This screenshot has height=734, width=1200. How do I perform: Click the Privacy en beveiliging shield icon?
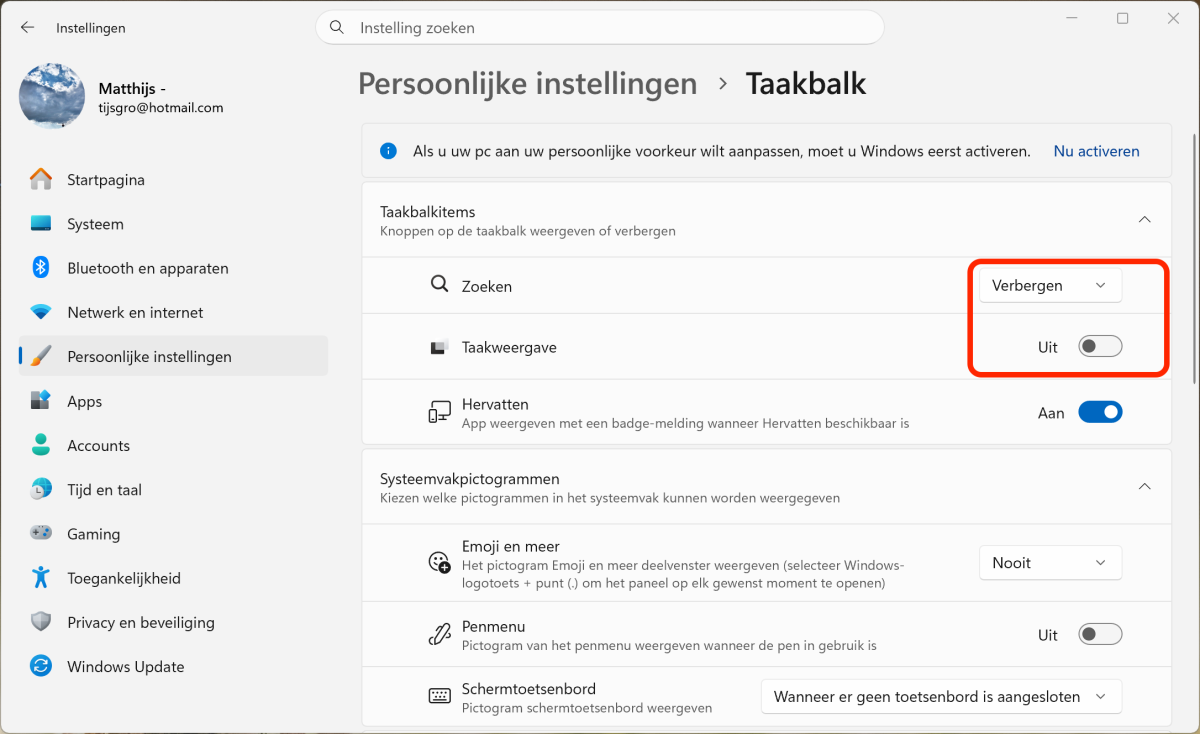click(x=41, y=622)
